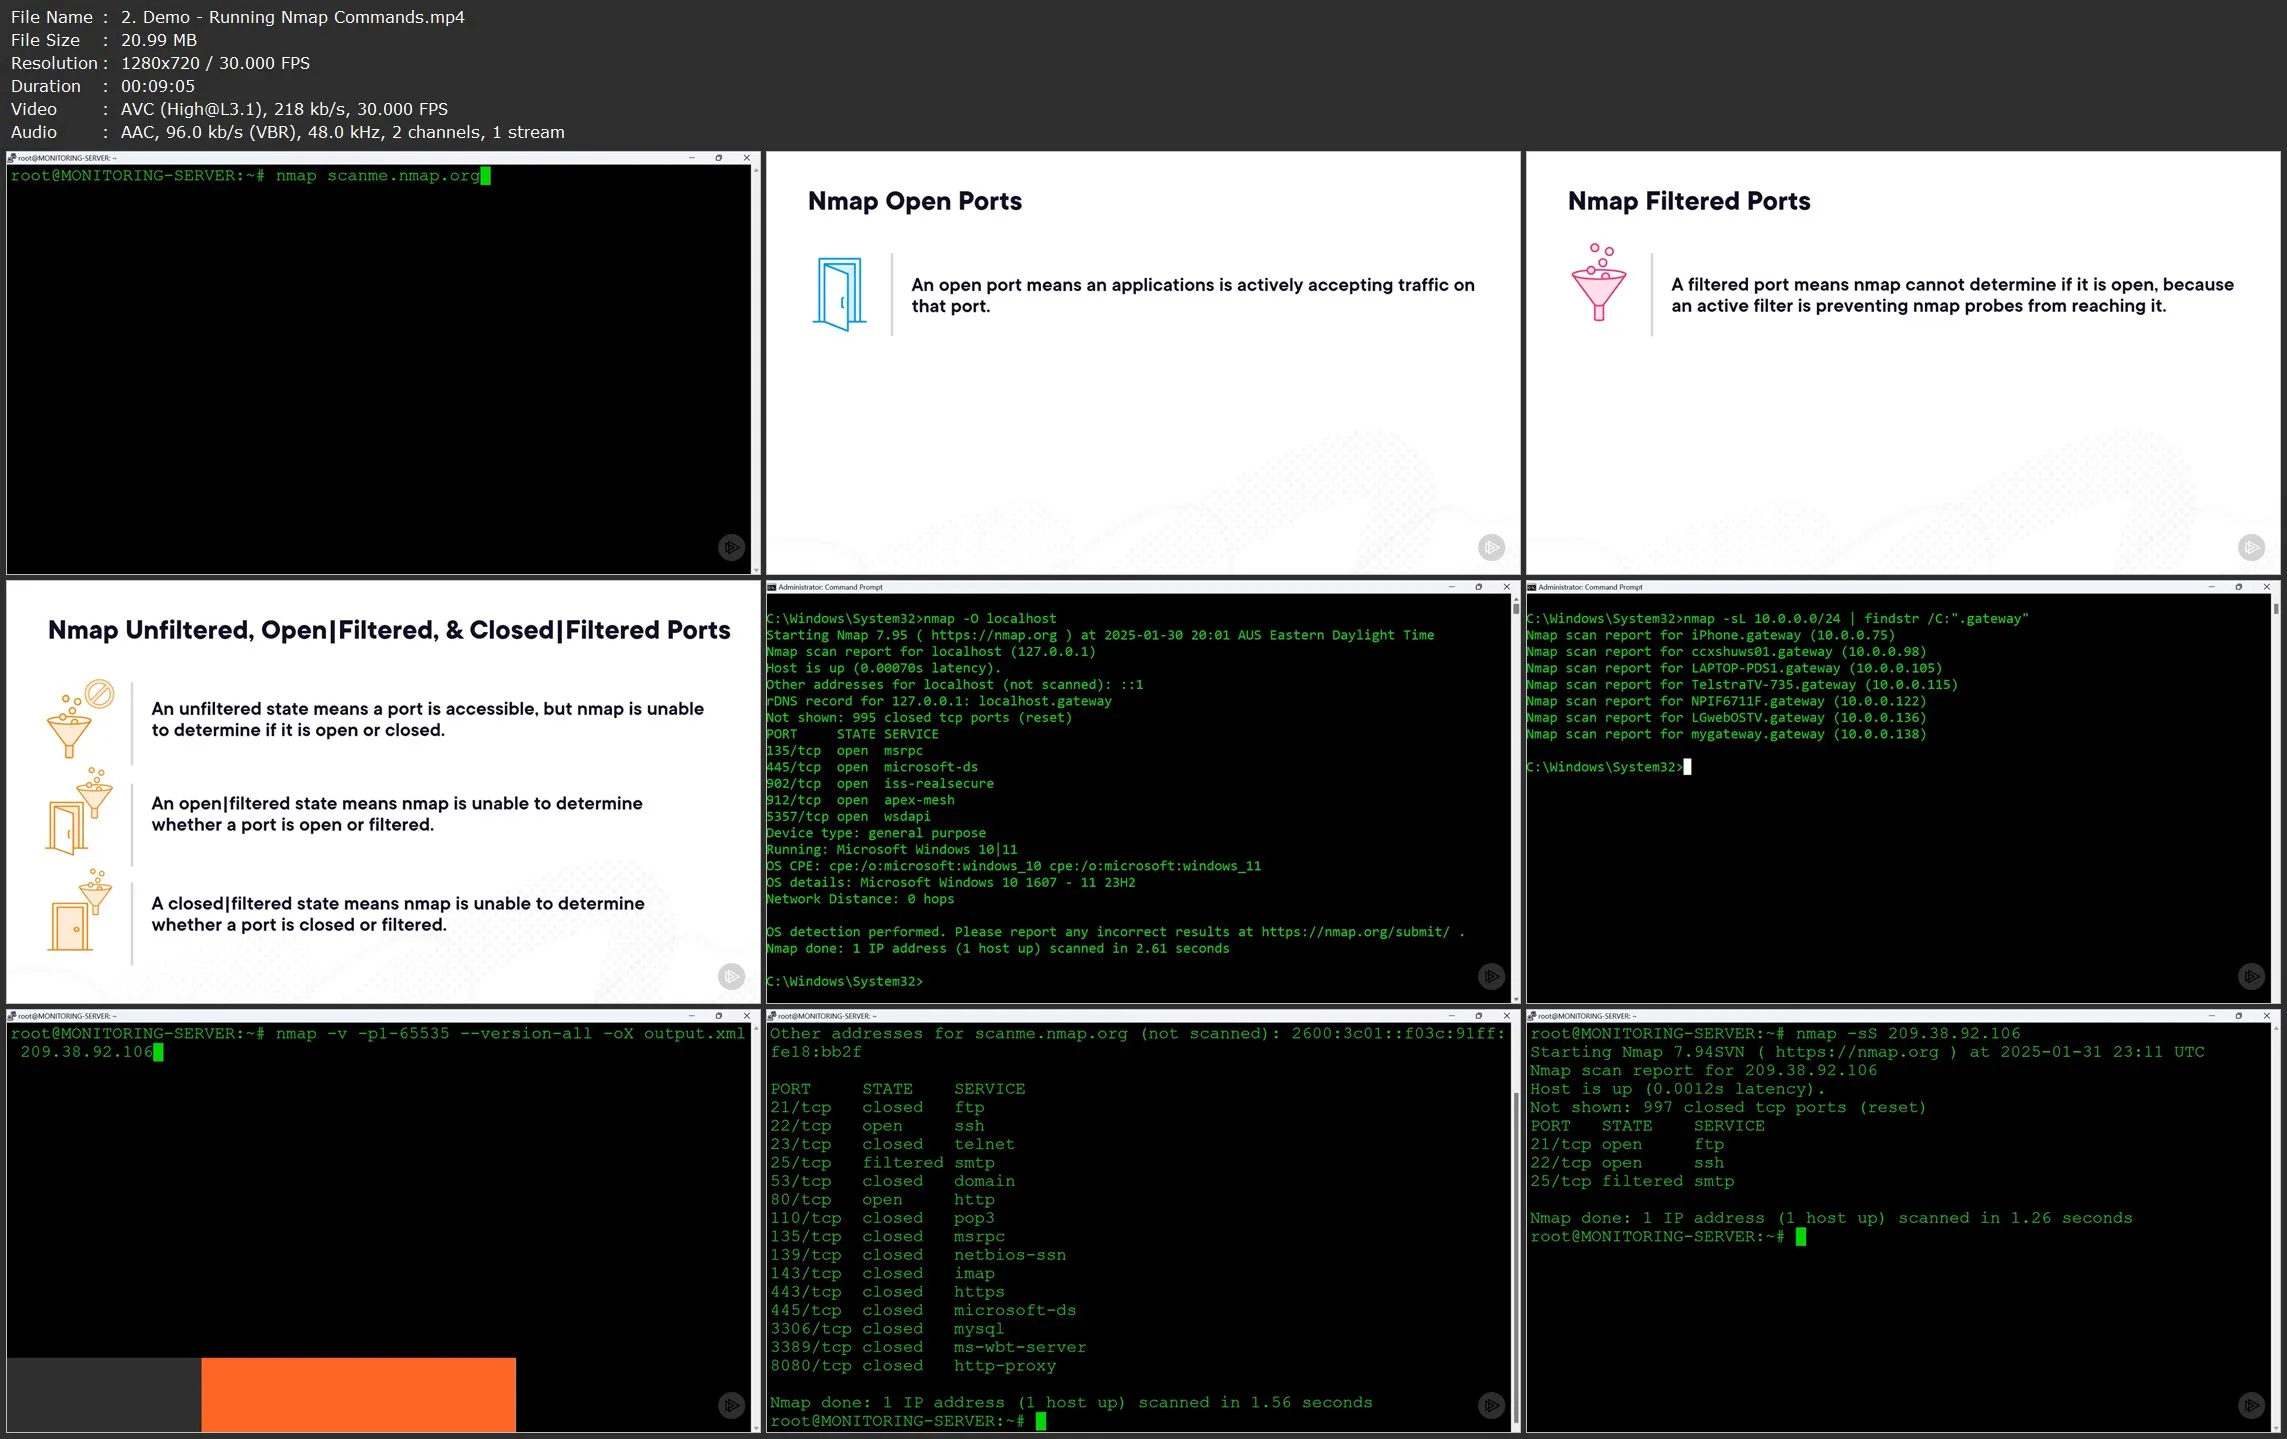The width and height of the screenshot is (2287, 1439).
Task: Select the Nmap Filtered Ports slide heading
Action: point(1688,201)
